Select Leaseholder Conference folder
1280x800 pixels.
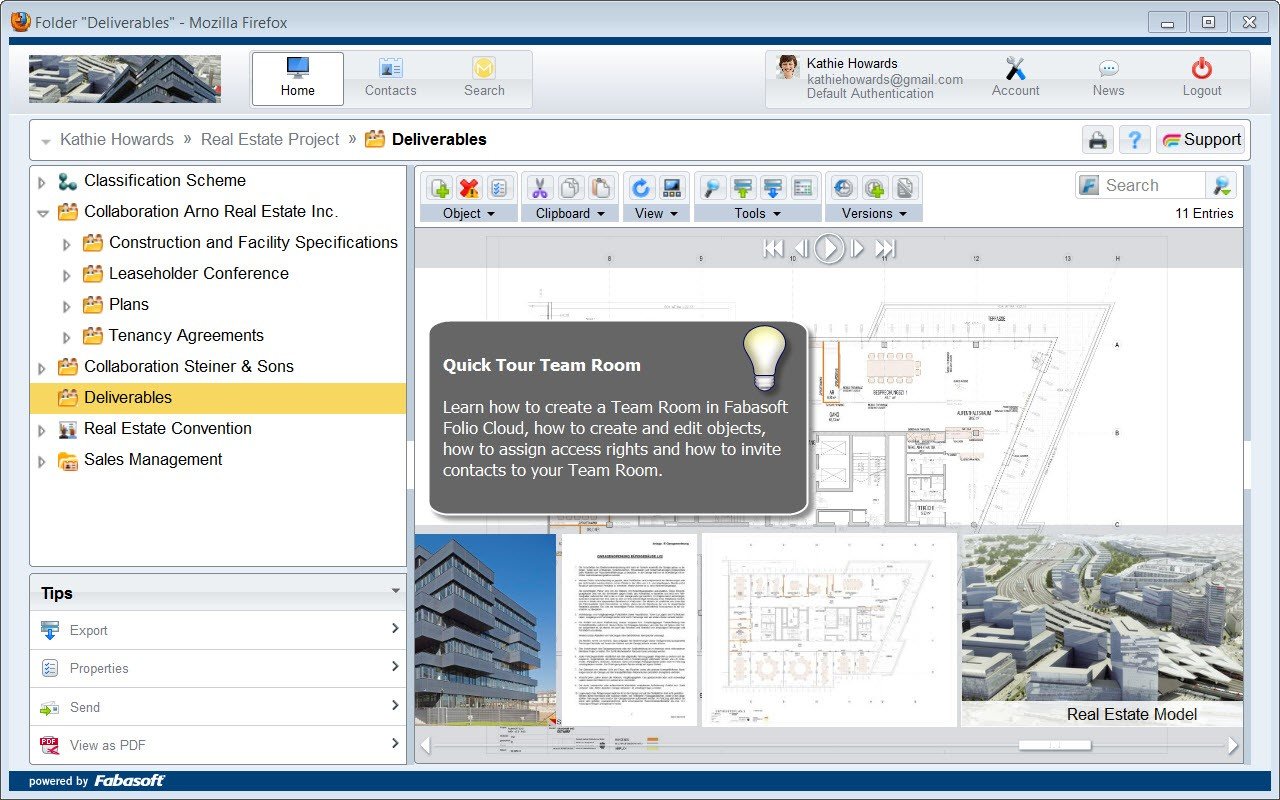pos(199,274)
